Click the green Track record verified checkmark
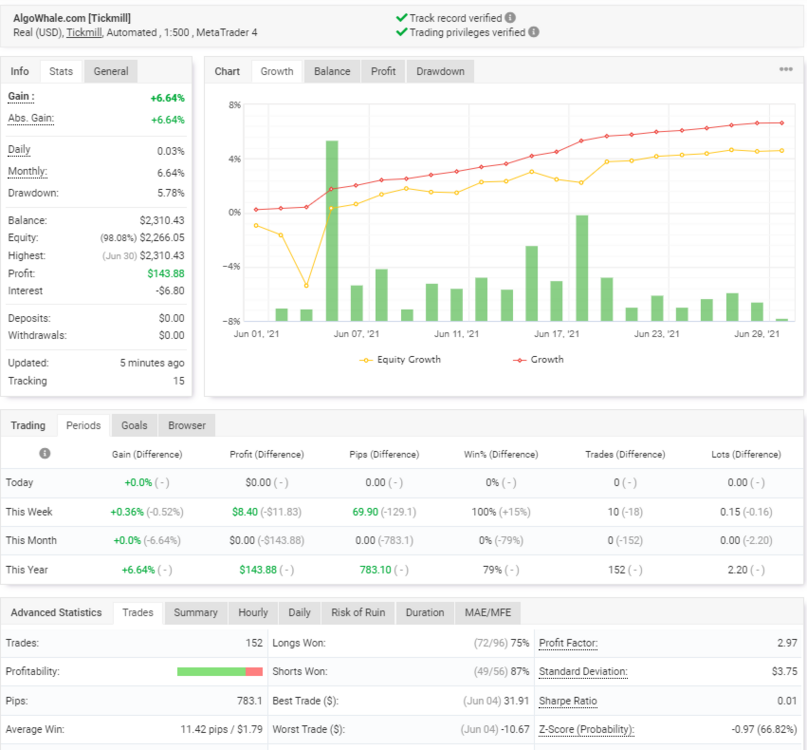 pyautogui.click(x=401, y=18)
